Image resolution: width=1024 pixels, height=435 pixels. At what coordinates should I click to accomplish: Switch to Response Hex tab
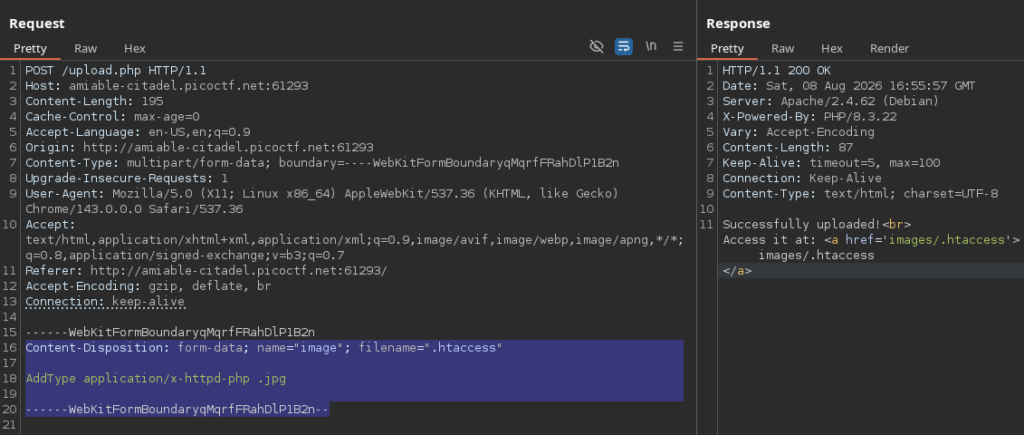click(831, 48)
